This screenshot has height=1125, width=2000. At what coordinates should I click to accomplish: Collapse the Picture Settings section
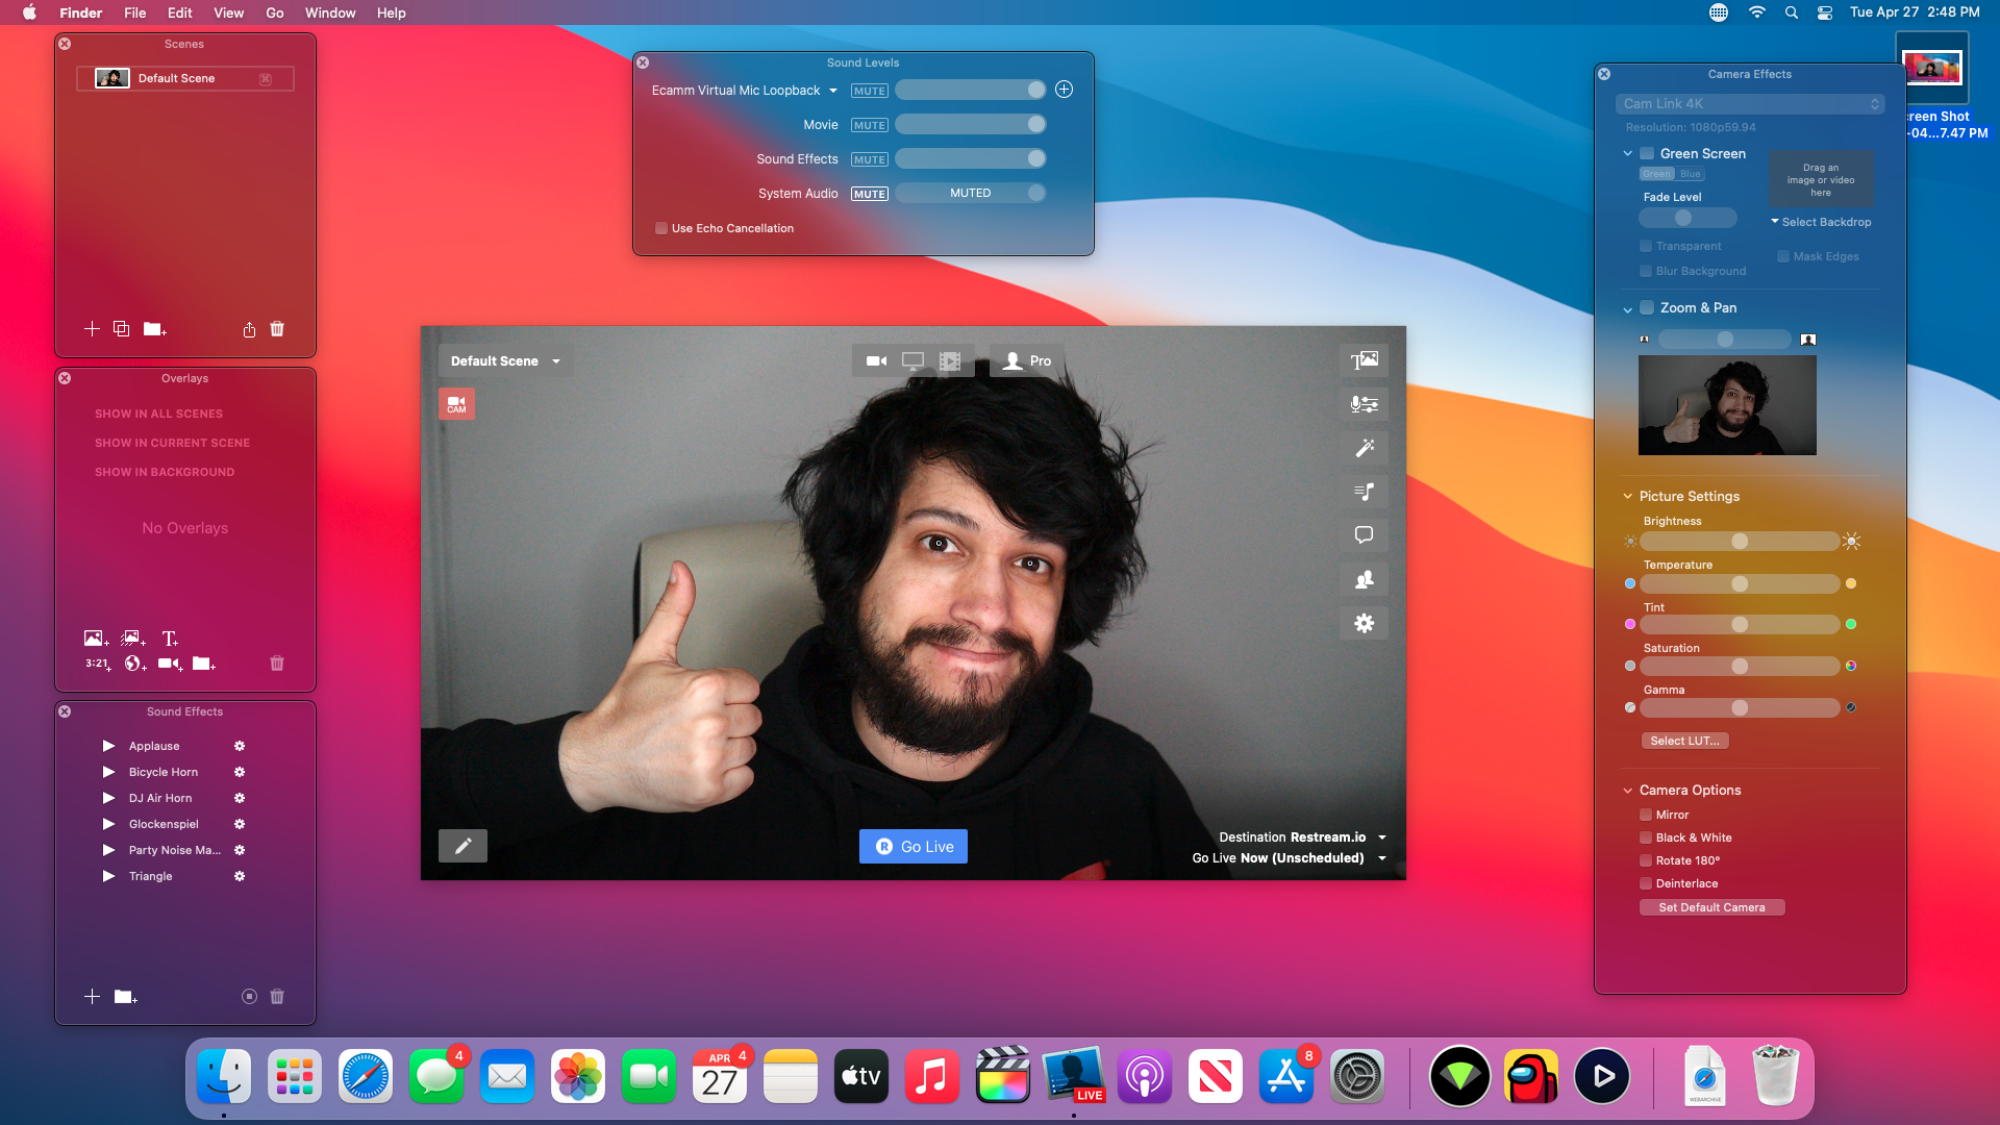(1628, 496)
